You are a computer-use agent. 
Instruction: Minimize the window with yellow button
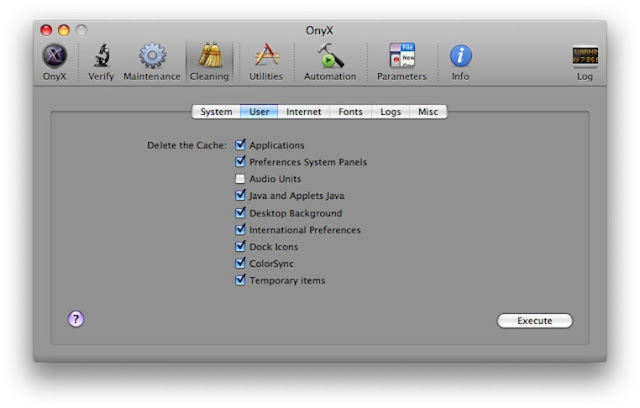click(x=64, y=30)
